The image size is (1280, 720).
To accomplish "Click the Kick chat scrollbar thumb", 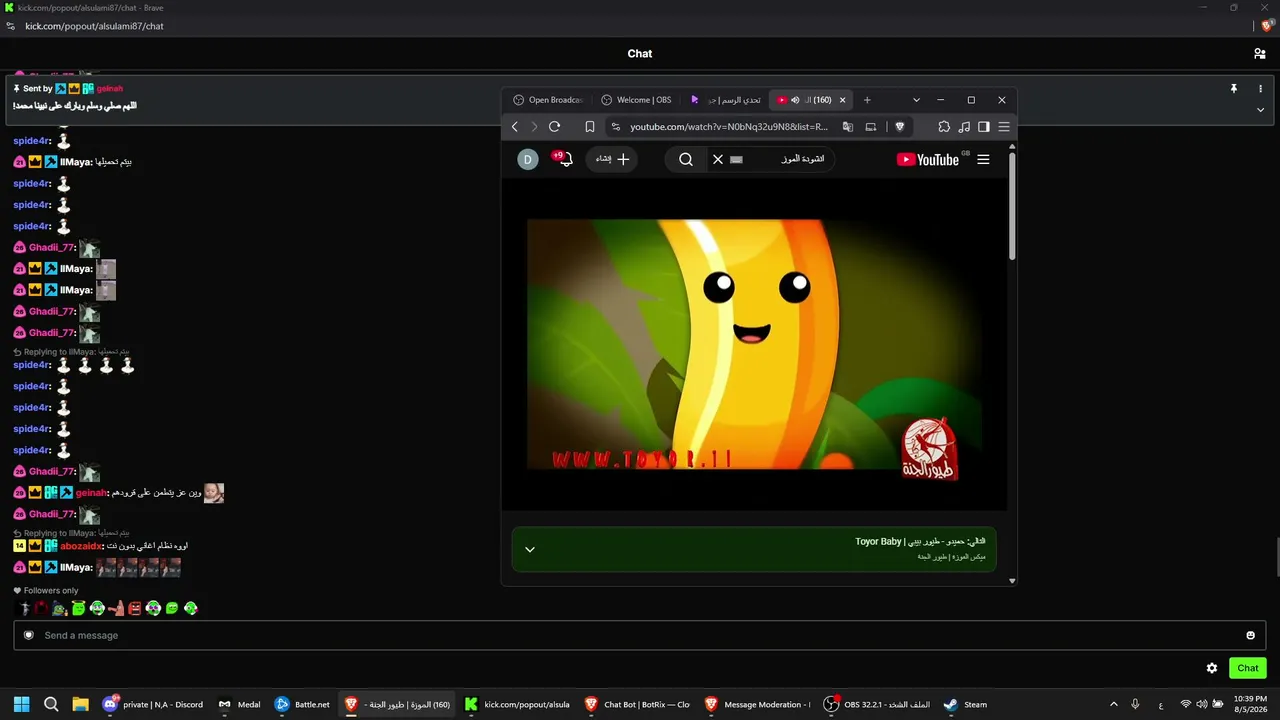I will (x=1276, y=556).
